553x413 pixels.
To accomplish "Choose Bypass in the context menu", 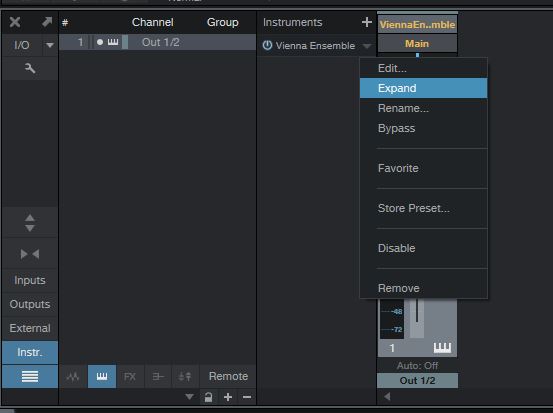I will (x=424, y=128).
